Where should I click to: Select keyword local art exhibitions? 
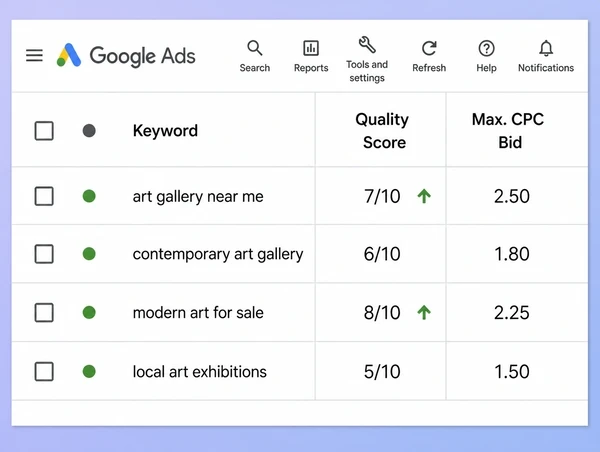click(199, 372)
